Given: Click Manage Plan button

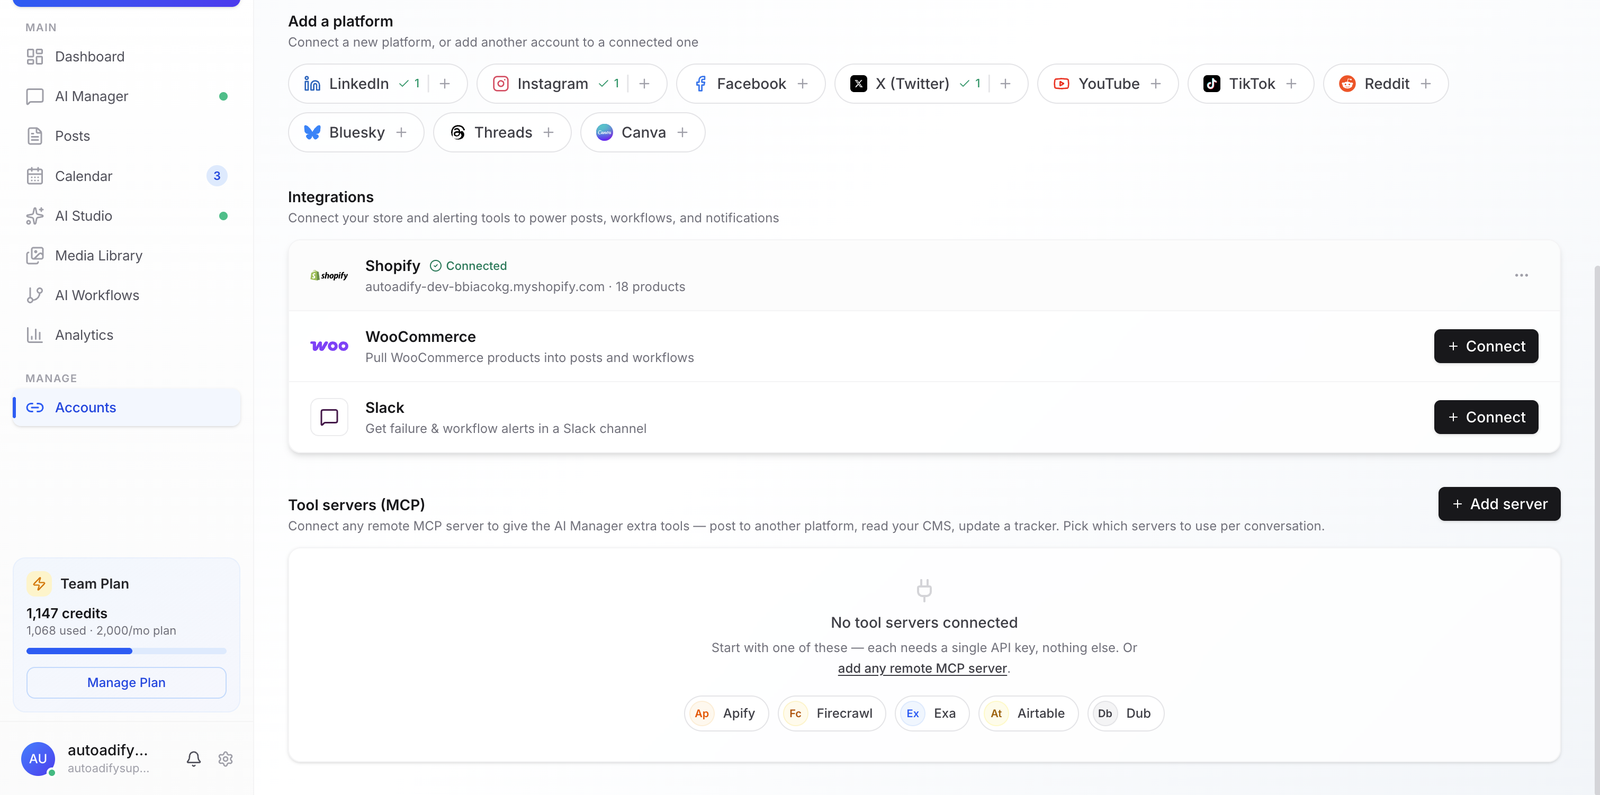Looking at the screenshot, I should click(126, 683).
